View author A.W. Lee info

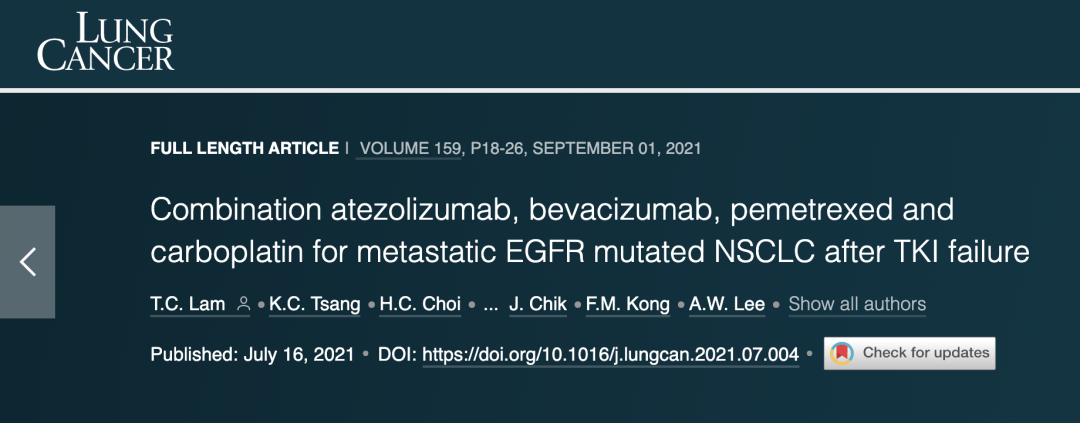727,304
